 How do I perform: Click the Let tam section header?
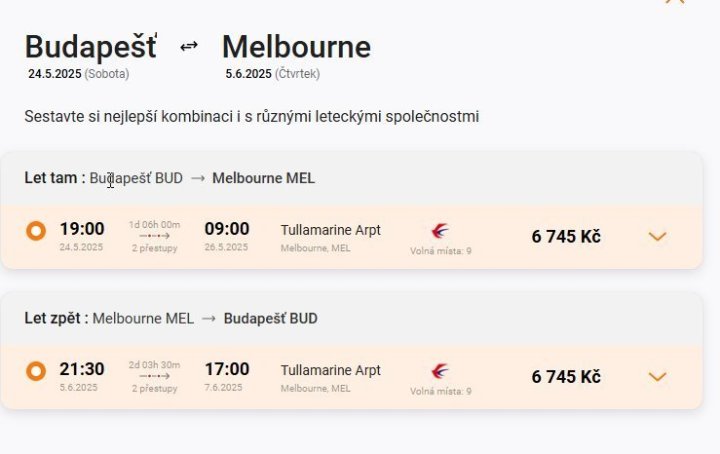coord(170,178)
